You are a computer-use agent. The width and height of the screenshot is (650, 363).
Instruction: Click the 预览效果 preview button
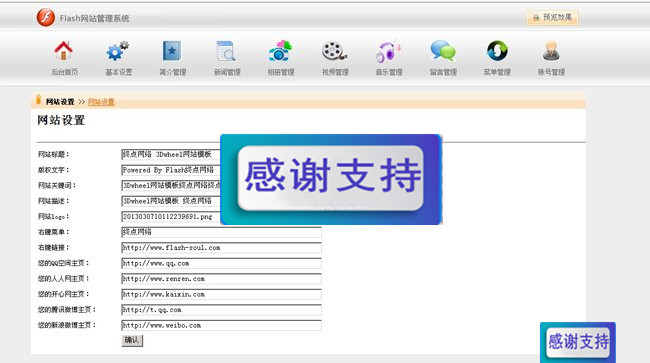(552, 17)
